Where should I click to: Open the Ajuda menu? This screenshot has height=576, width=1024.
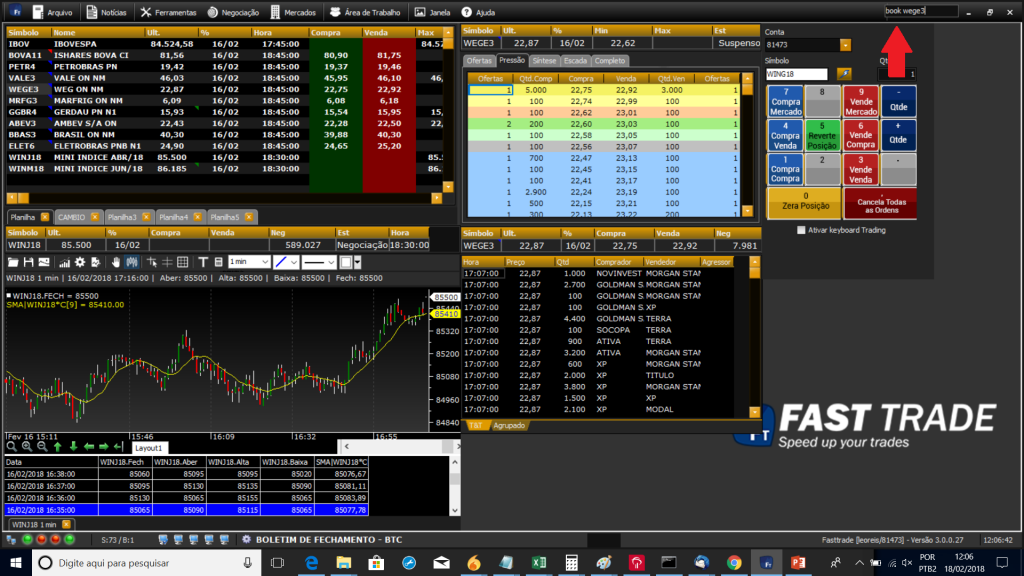pyautogui.click(x=479, y=12)
